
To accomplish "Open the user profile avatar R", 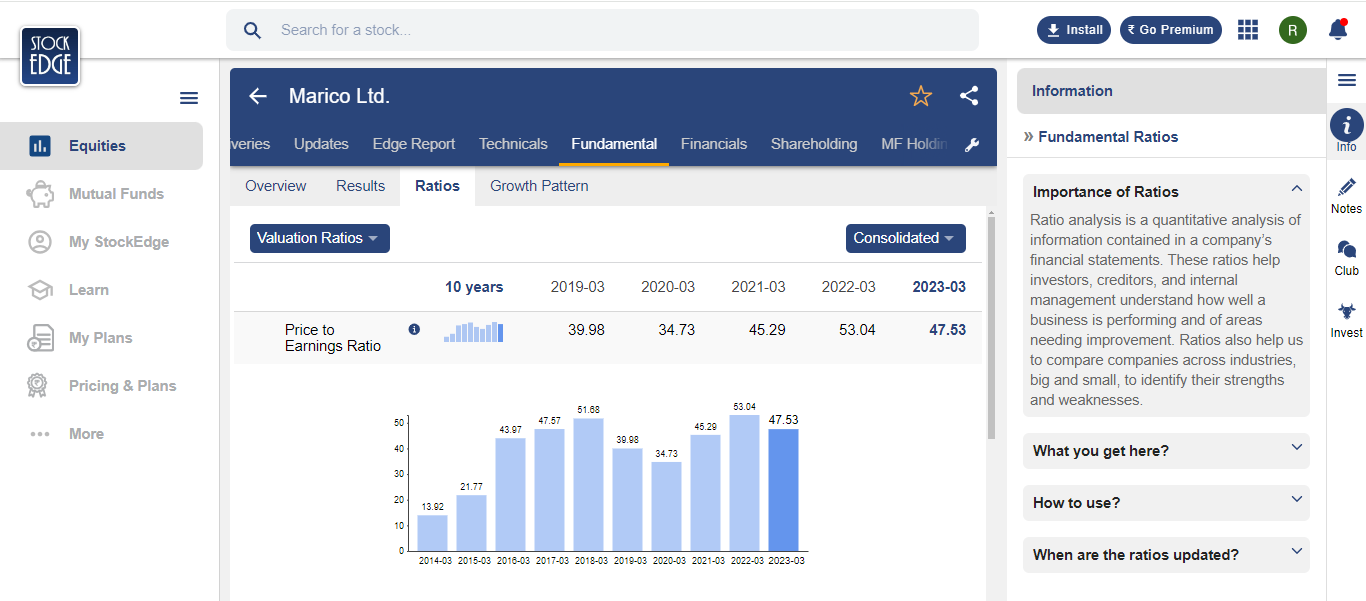I will 1293,30.
